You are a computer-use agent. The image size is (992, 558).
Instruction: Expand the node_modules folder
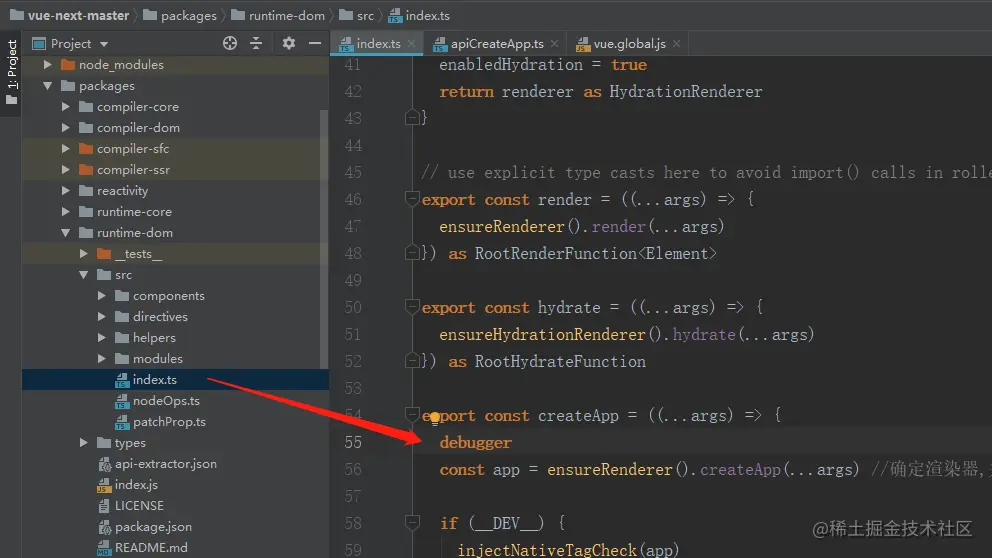pos(47,65)
